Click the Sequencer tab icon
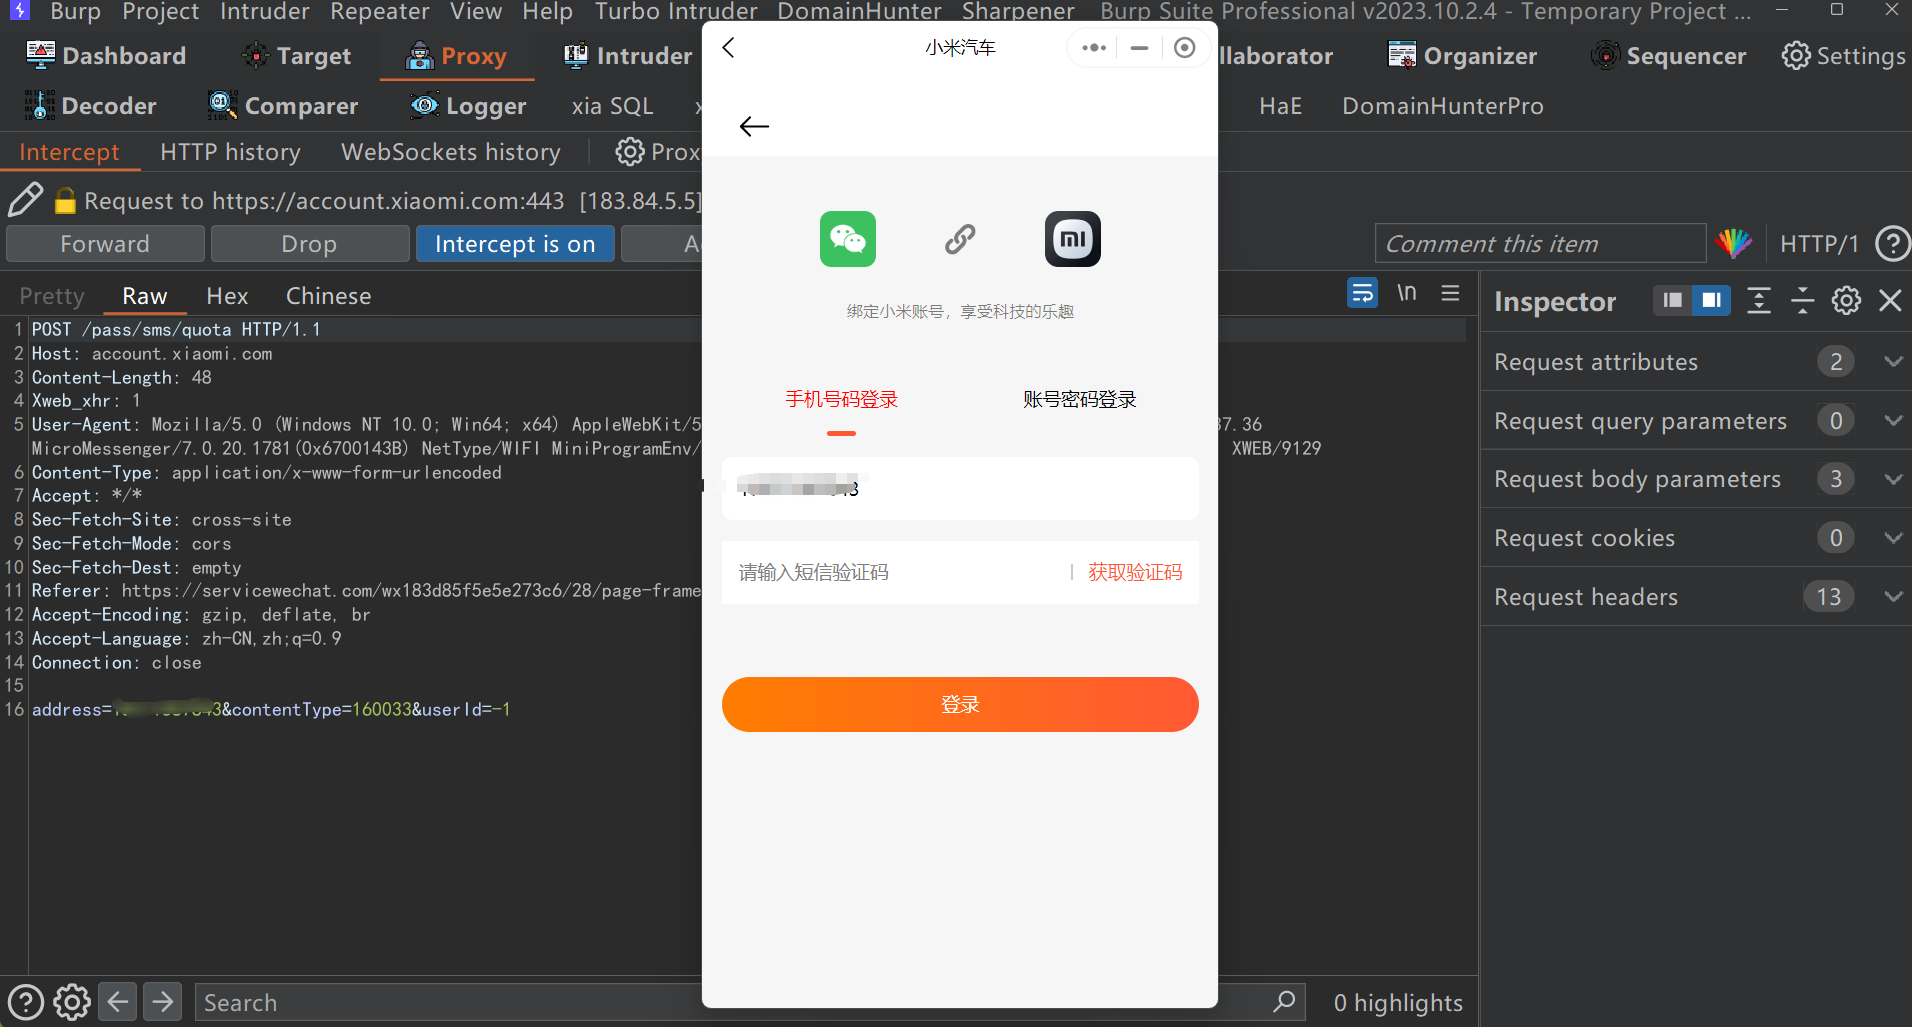The width and height of the screenshot is (1912, 1027). [1605, 55]
